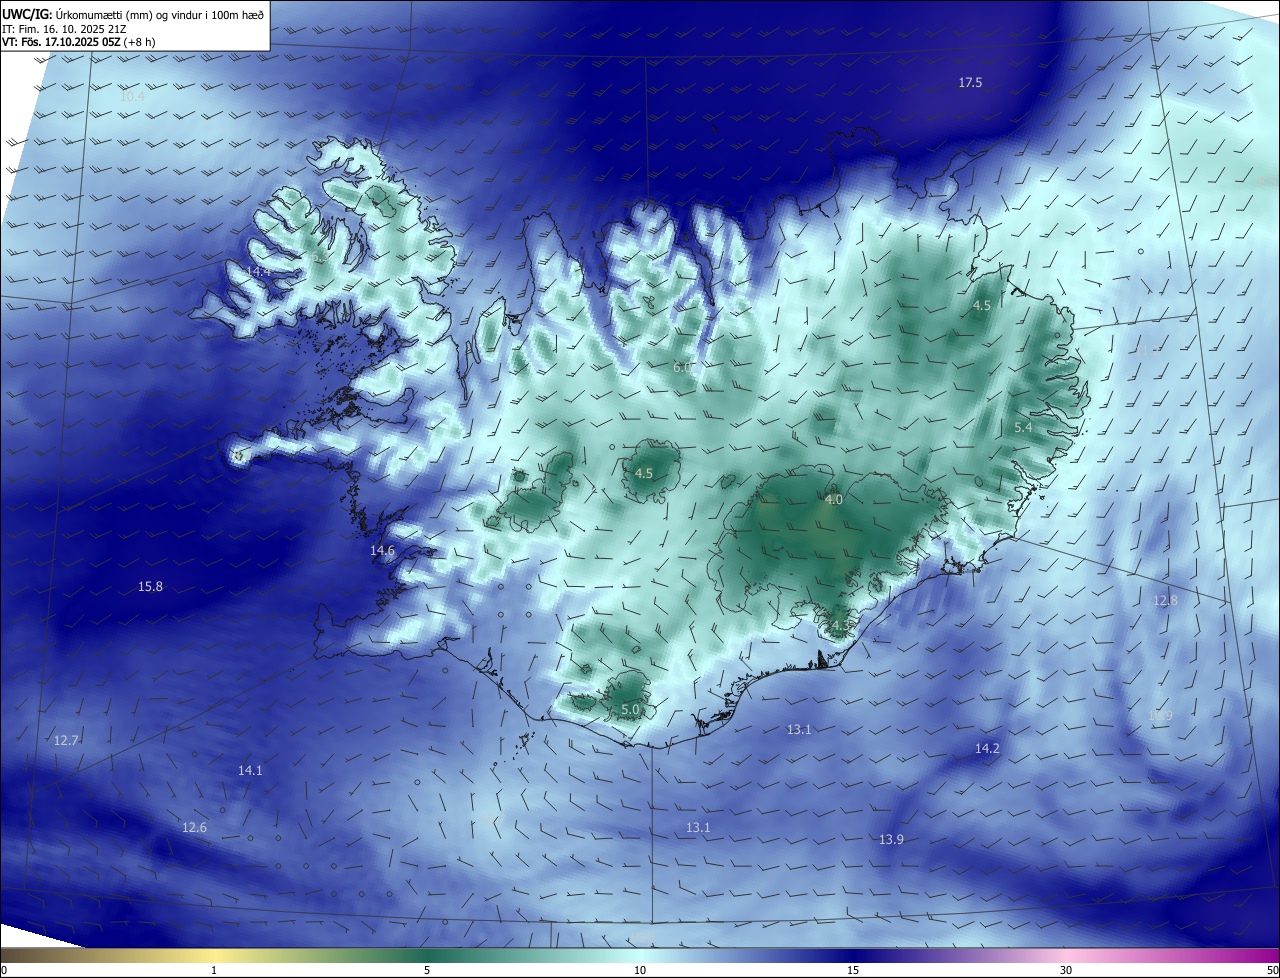Click the colour scale tick label 1

coord(214,970)
